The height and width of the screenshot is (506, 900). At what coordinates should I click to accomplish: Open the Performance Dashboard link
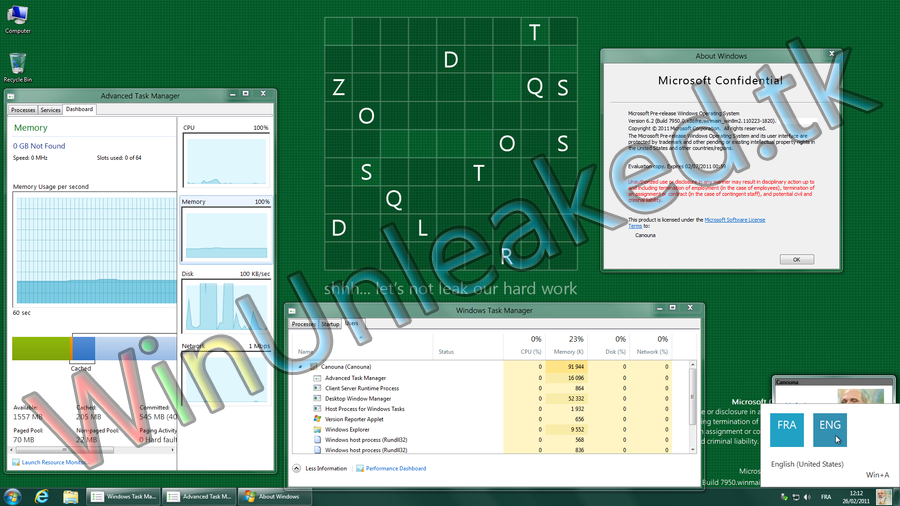point(396,469)
